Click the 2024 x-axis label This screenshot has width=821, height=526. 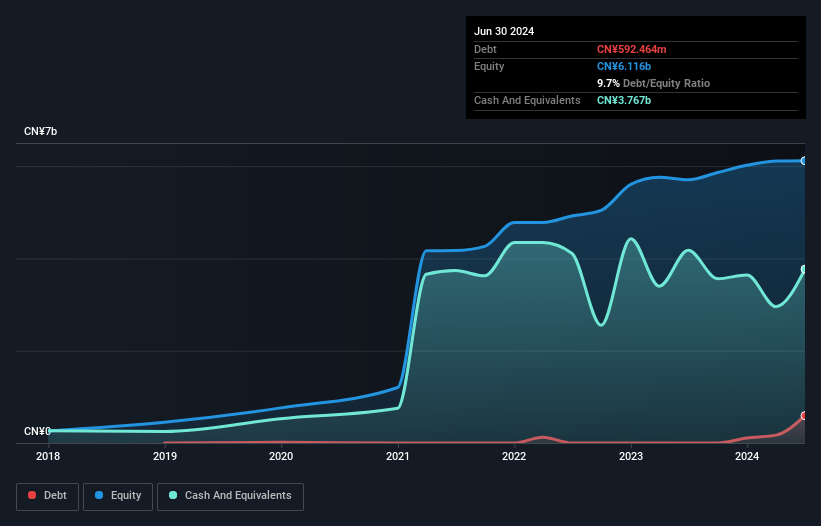pyautogui.click(x=747, y=456)
